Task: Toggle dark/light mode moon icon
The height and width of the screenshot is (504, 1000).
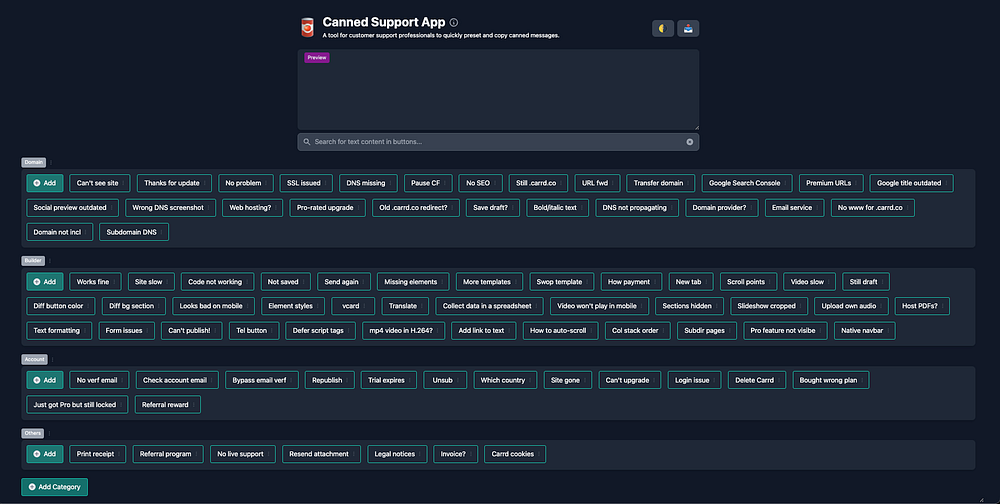Action: (663, 29)
